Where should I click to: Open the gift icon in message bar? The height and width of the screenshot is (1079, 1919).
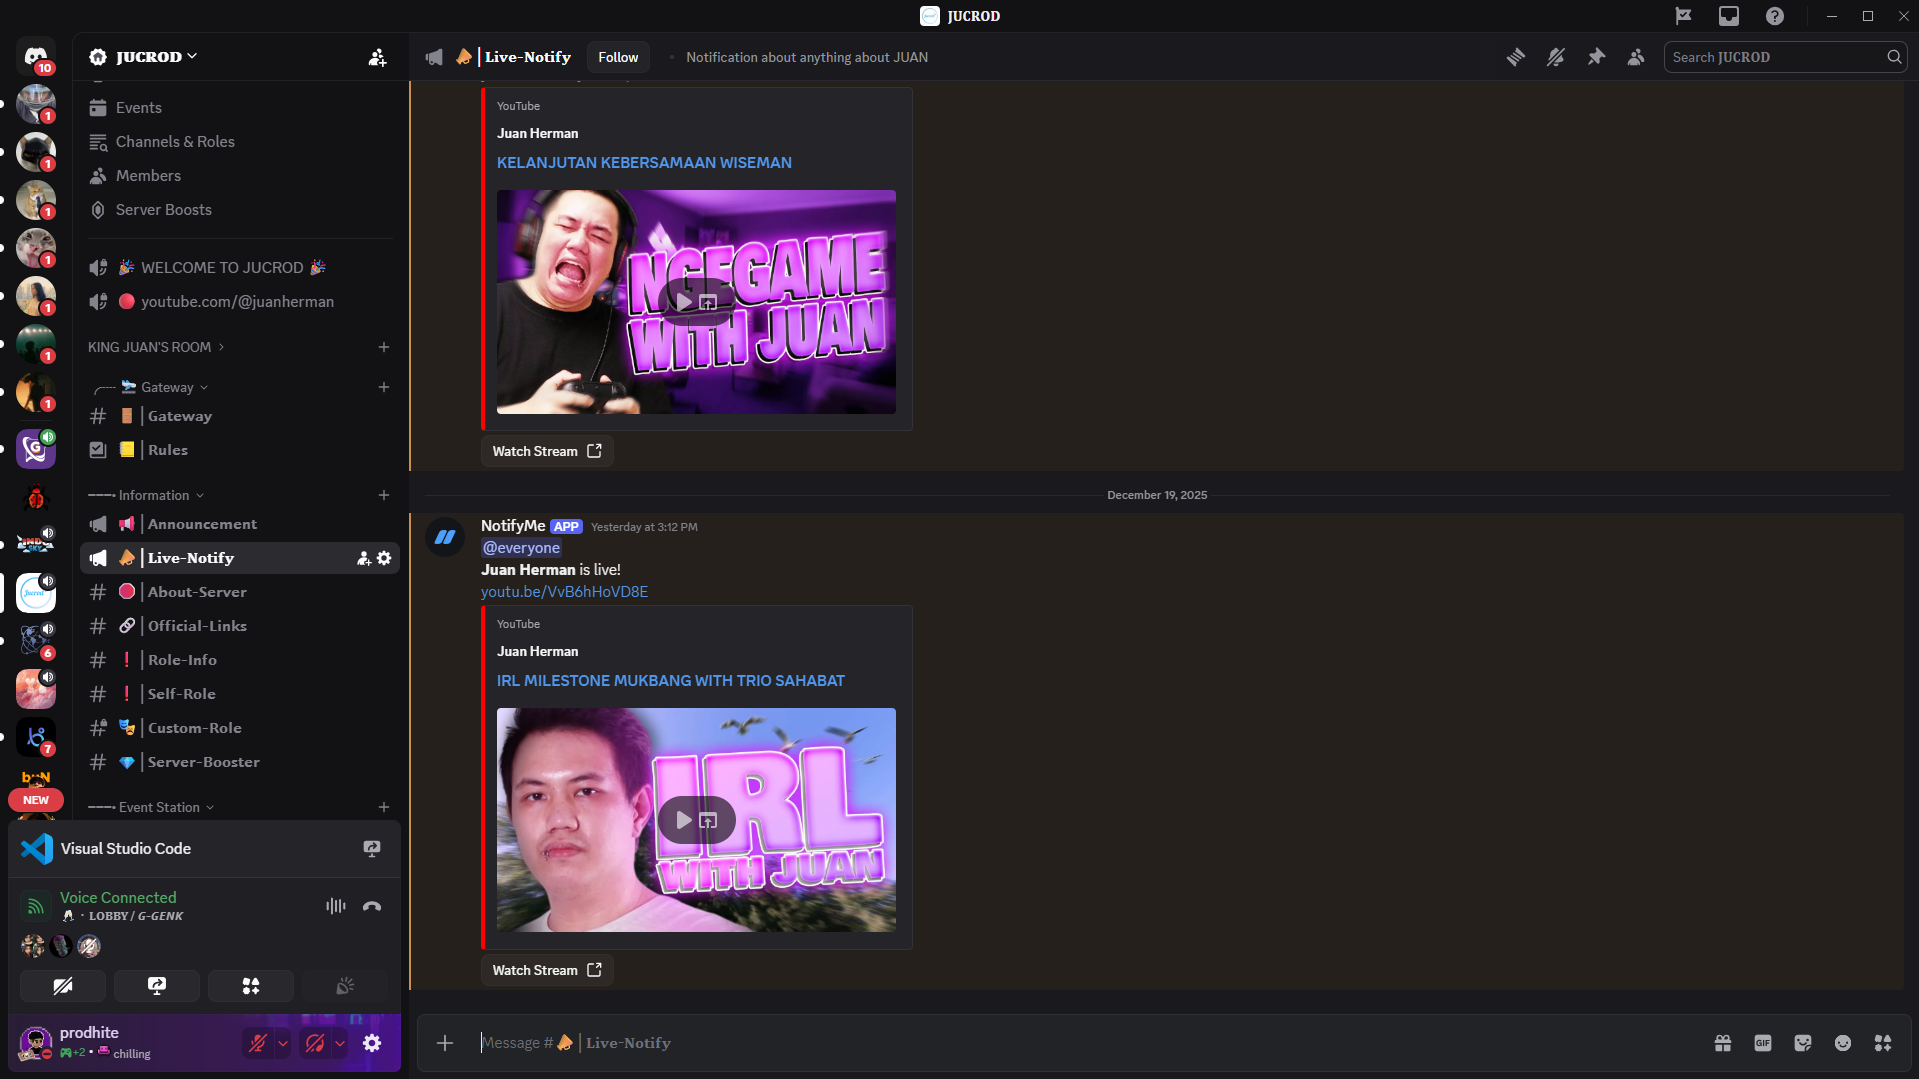[x=1723, y=1043]
